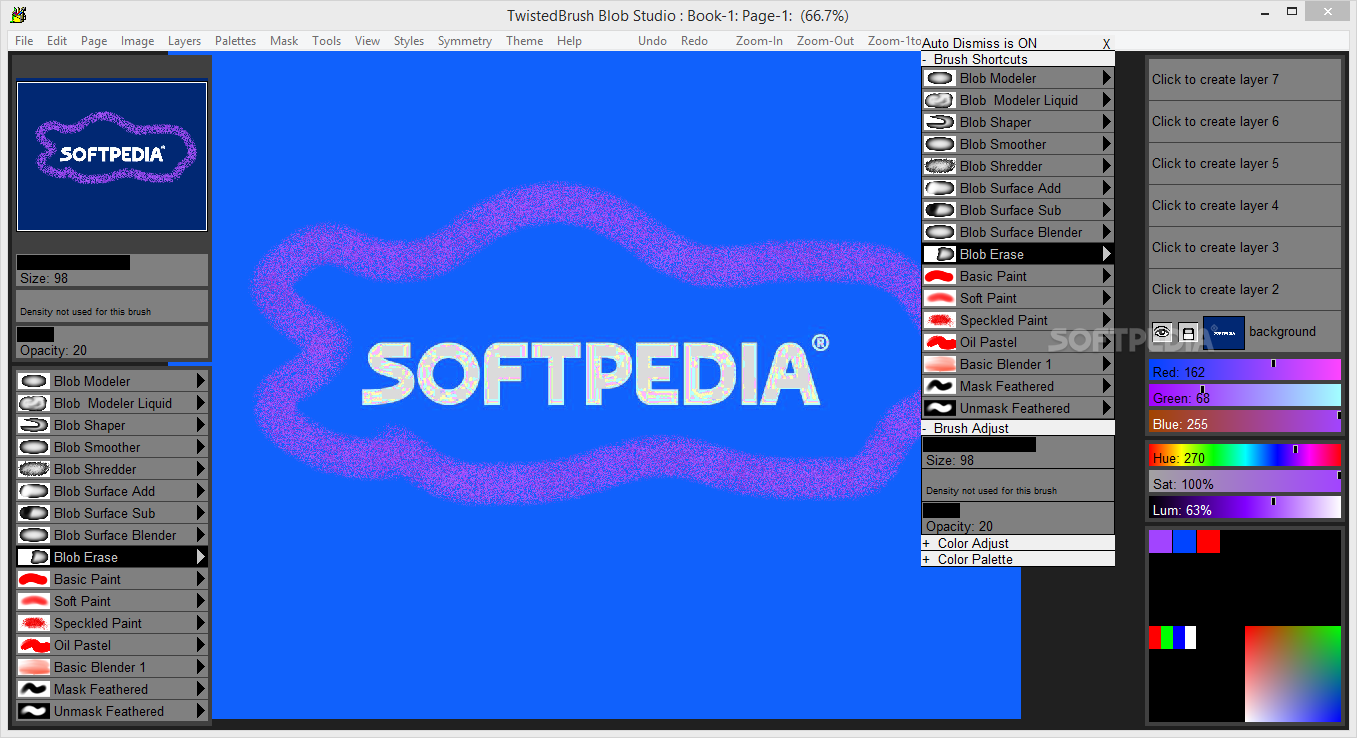
Task: Select Blob Surface Sub icon in left list
Action: click(x=34, y=513)
